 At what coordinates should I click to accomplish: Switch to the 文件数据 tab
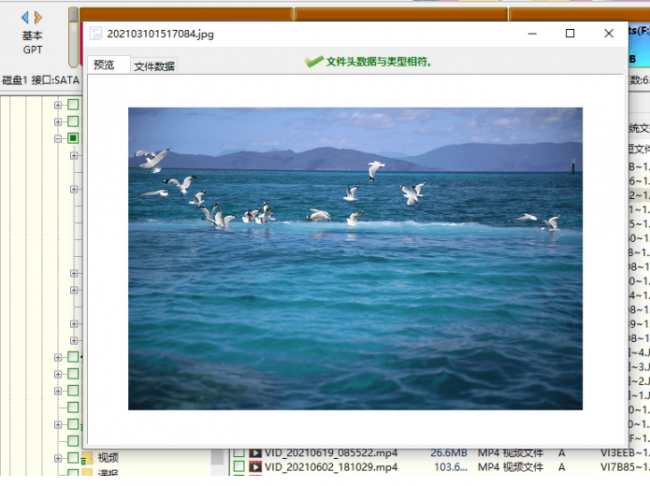point(154,66)
